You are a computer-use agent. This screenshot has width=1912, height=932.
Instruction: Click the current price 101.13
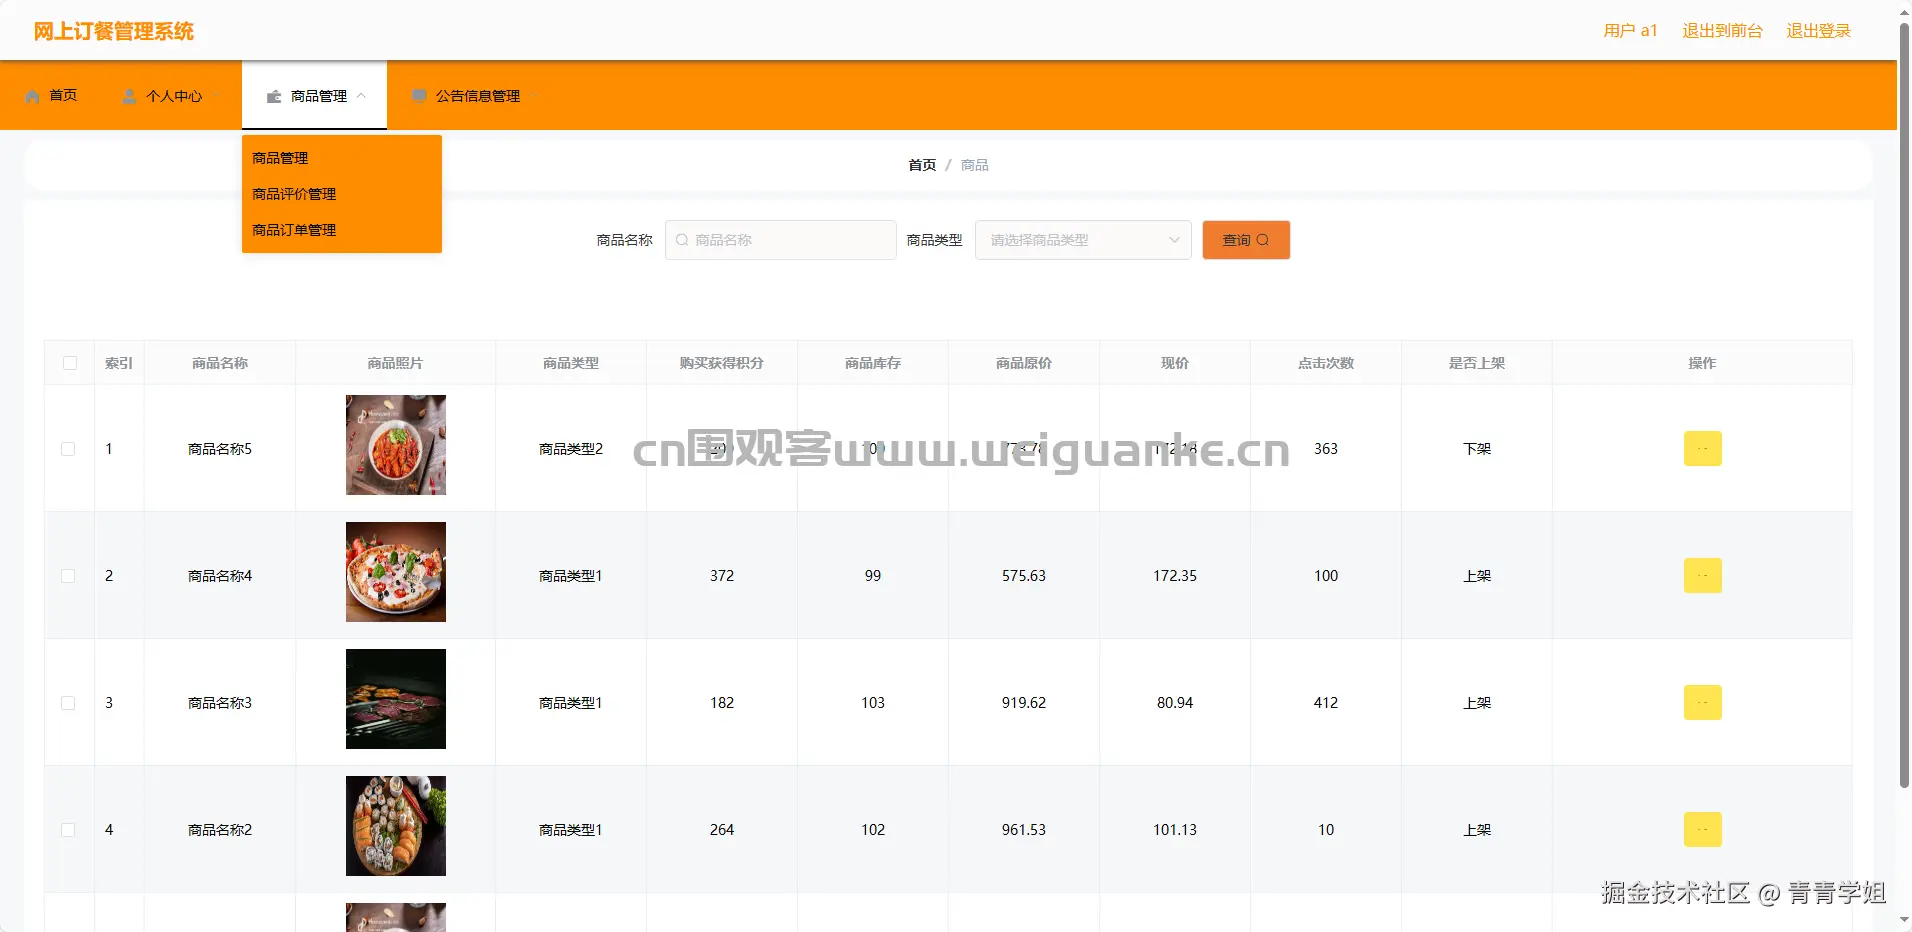click(x=1175, y=830)
